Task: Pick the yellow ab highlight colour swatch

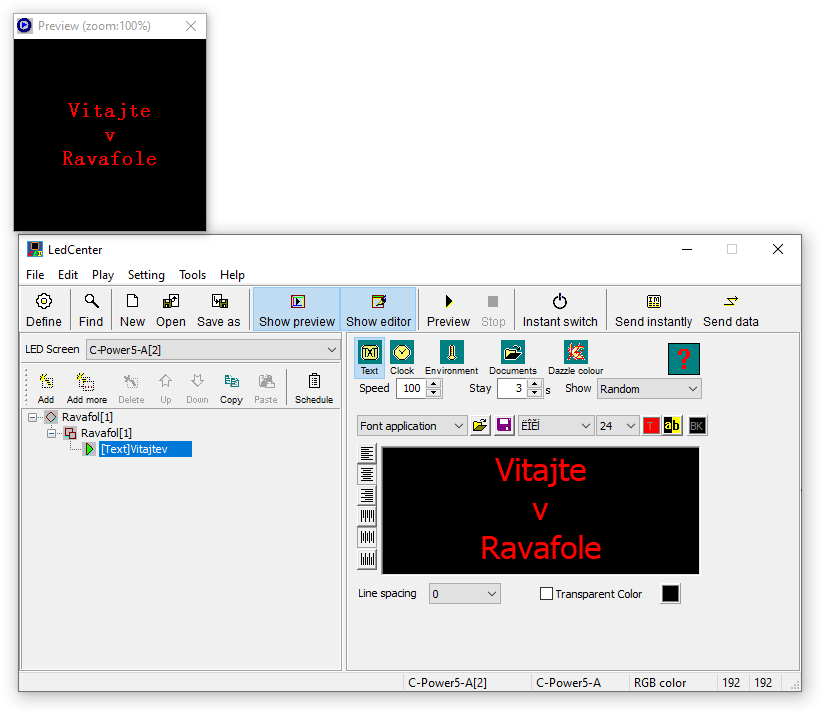Action: tap(672, 426)
